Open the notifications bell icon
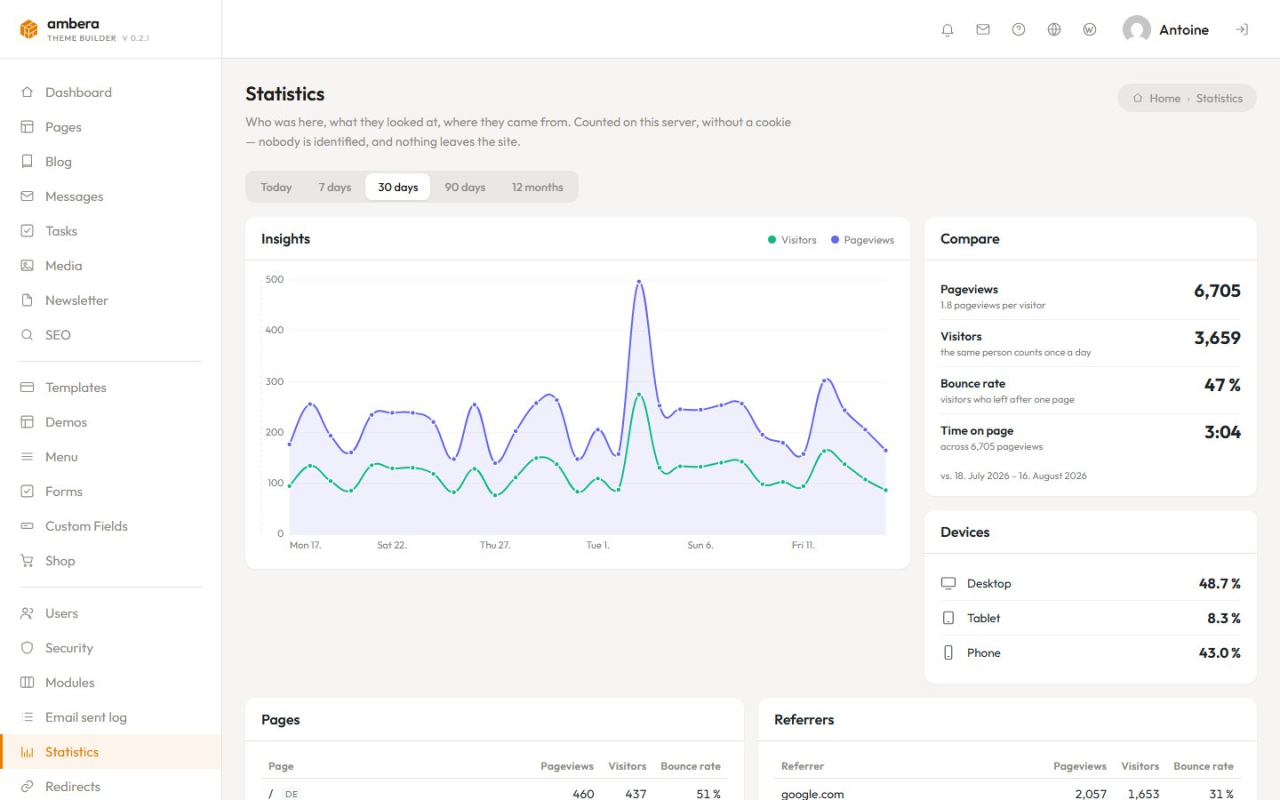Screen dimensions: 1280x800 948,30
